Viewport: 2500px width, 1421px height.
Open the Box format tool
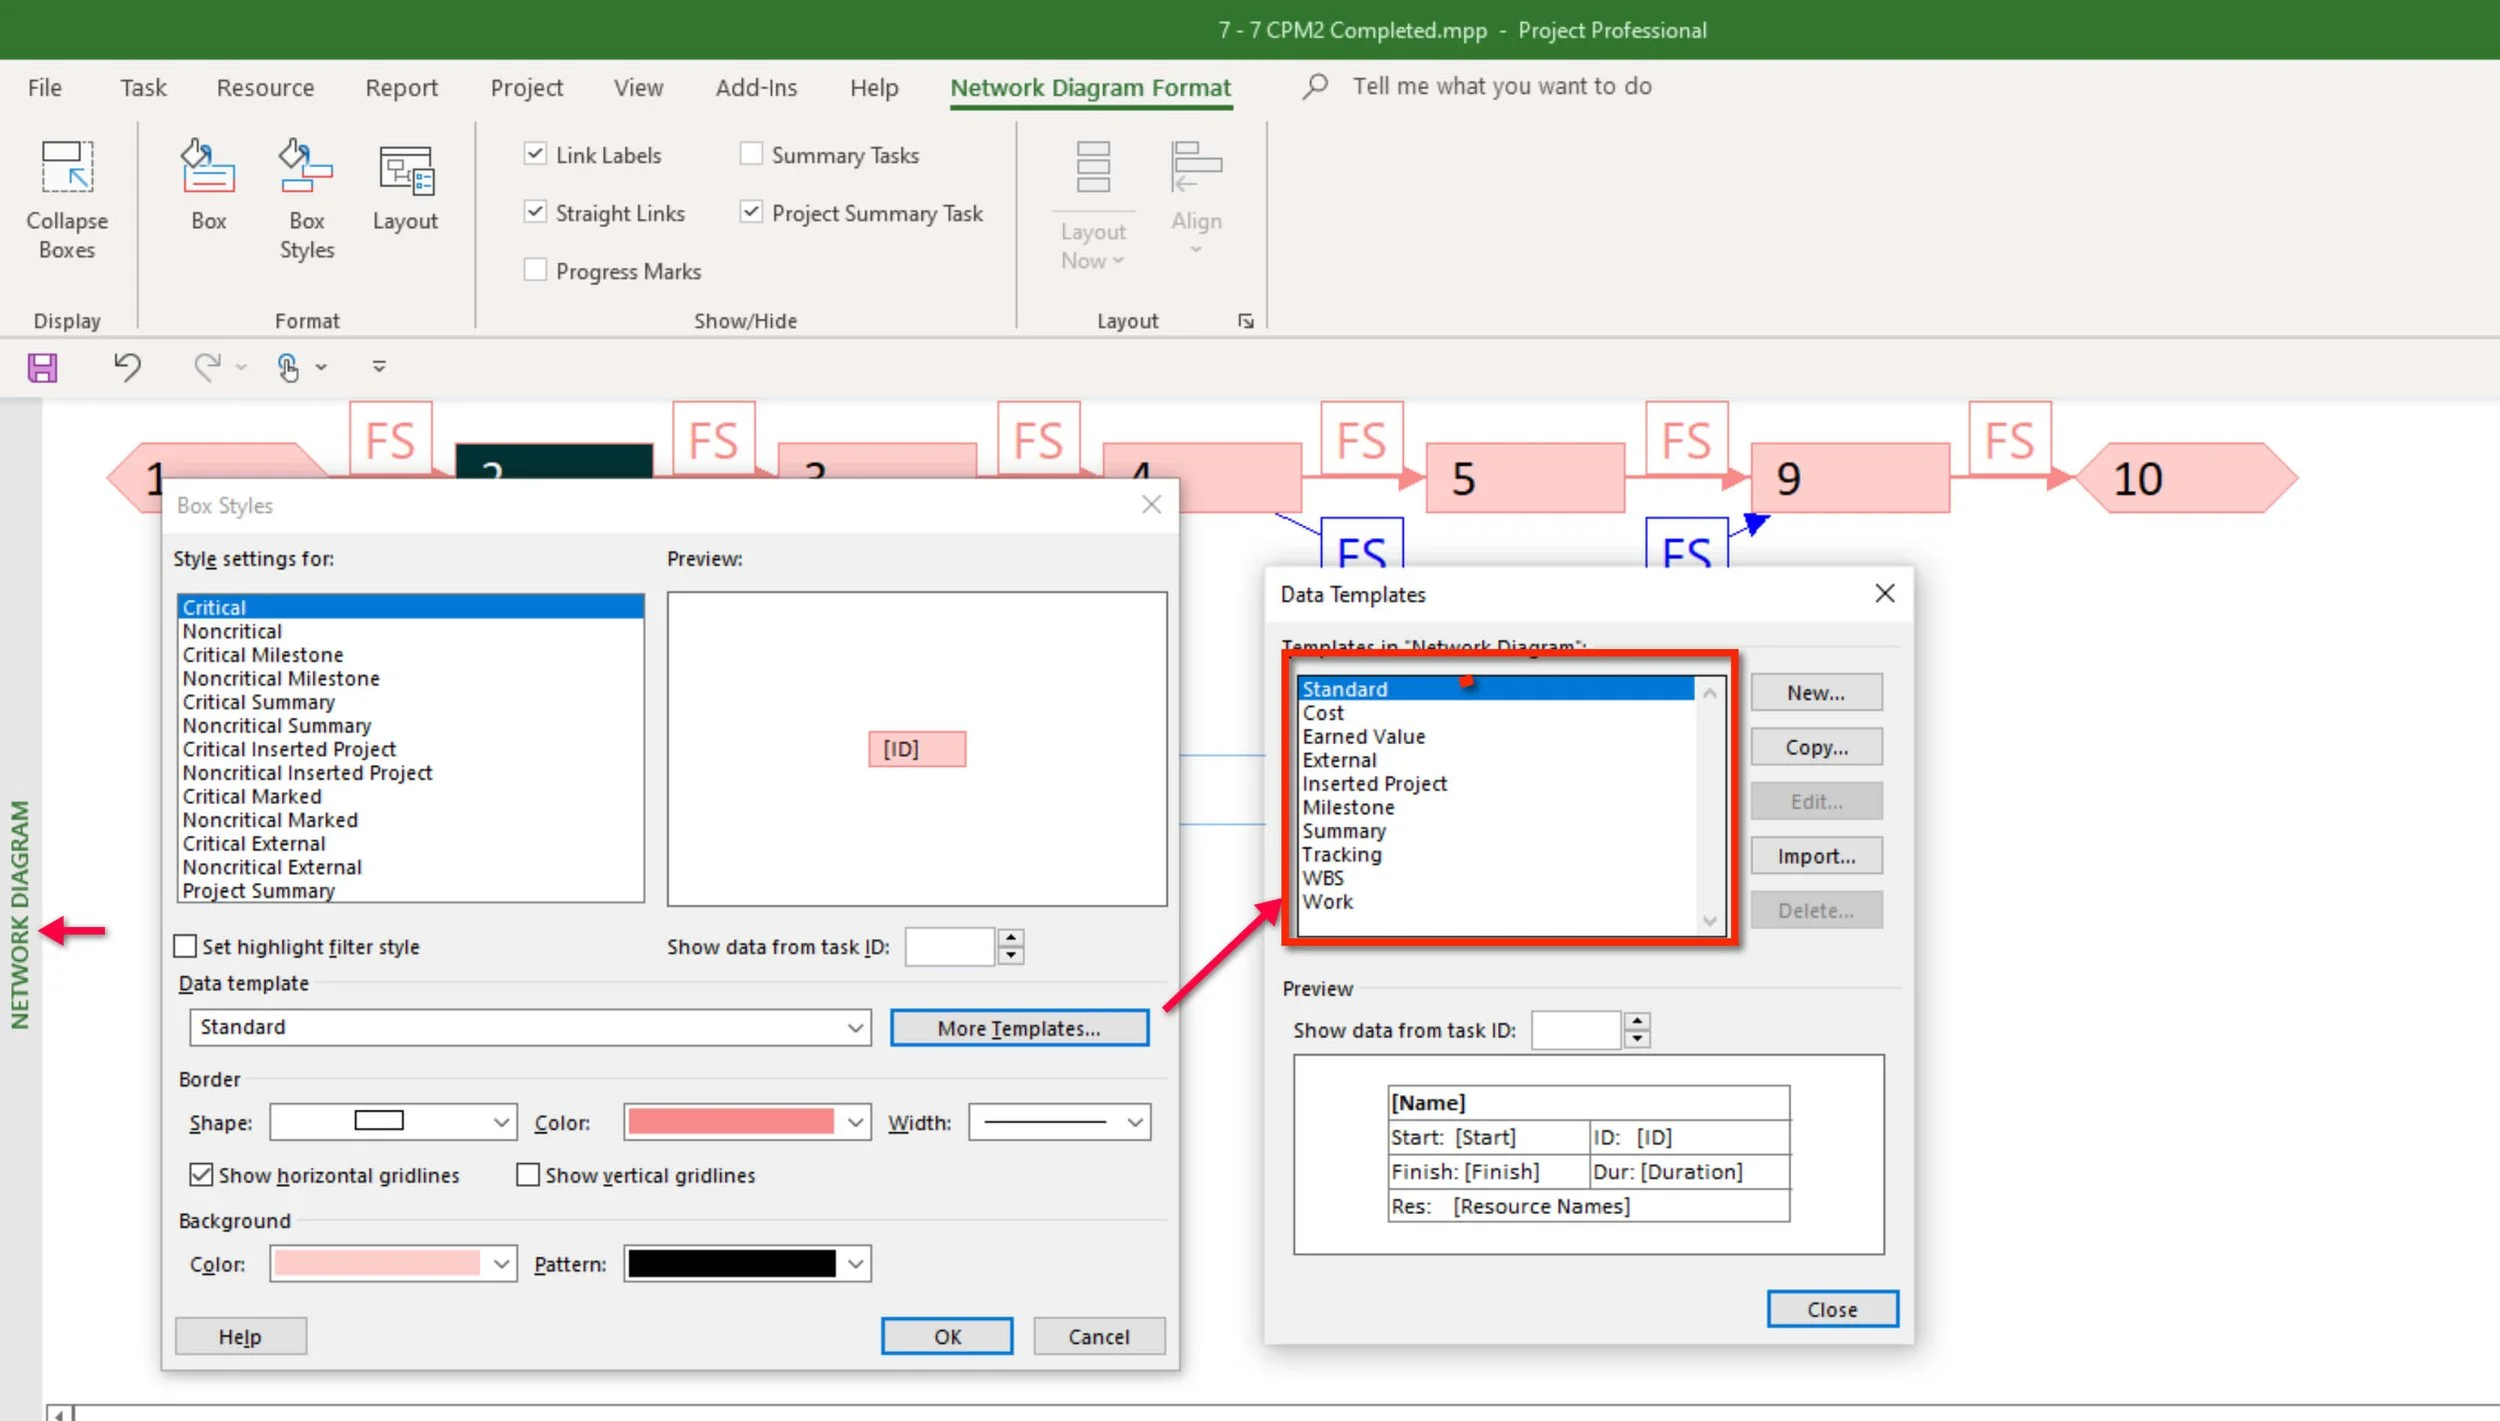tap(208, 166)
